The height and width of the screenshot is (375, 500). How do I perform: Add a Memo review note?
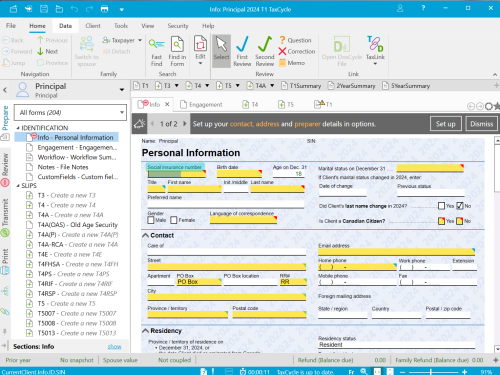pyautogui.click(x=292, y=63)
